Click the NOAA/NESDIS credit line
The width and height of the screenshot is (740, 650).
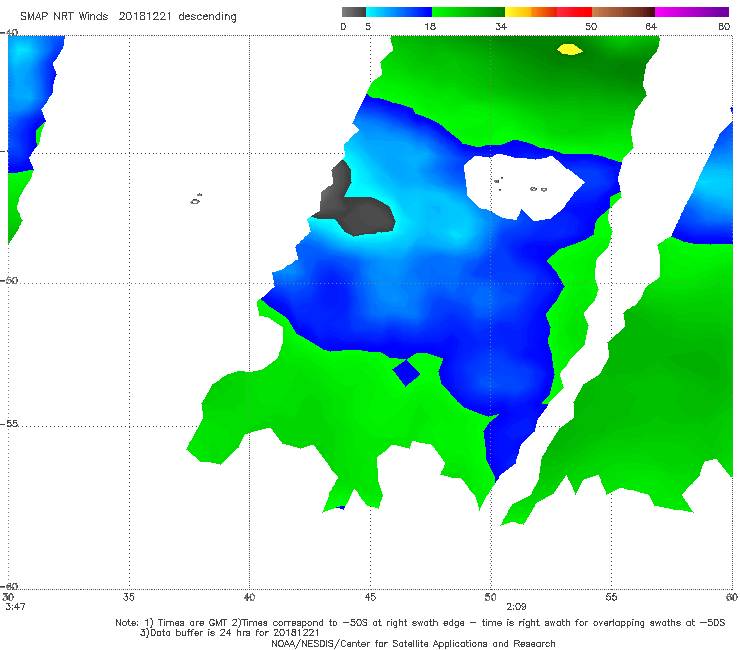coord(413,643)
